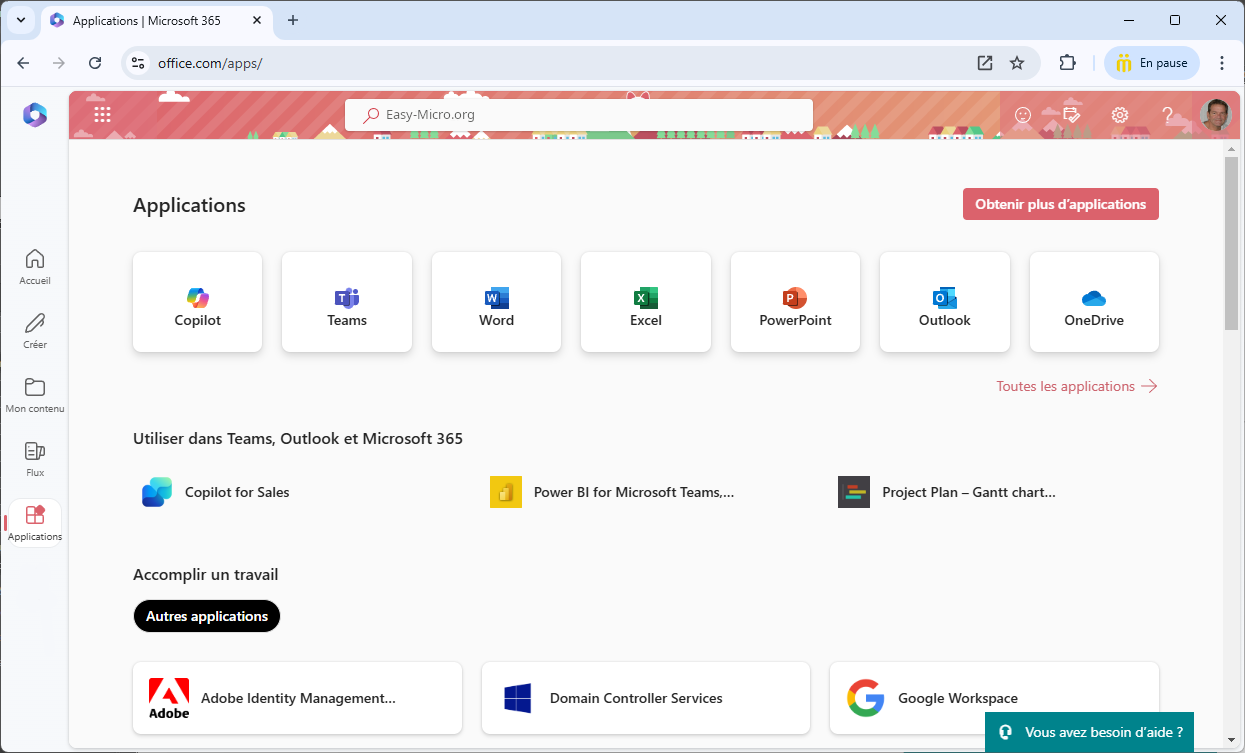1245x753 pixels.
Task: Open a new browser tab
Action: pos(293,20)
